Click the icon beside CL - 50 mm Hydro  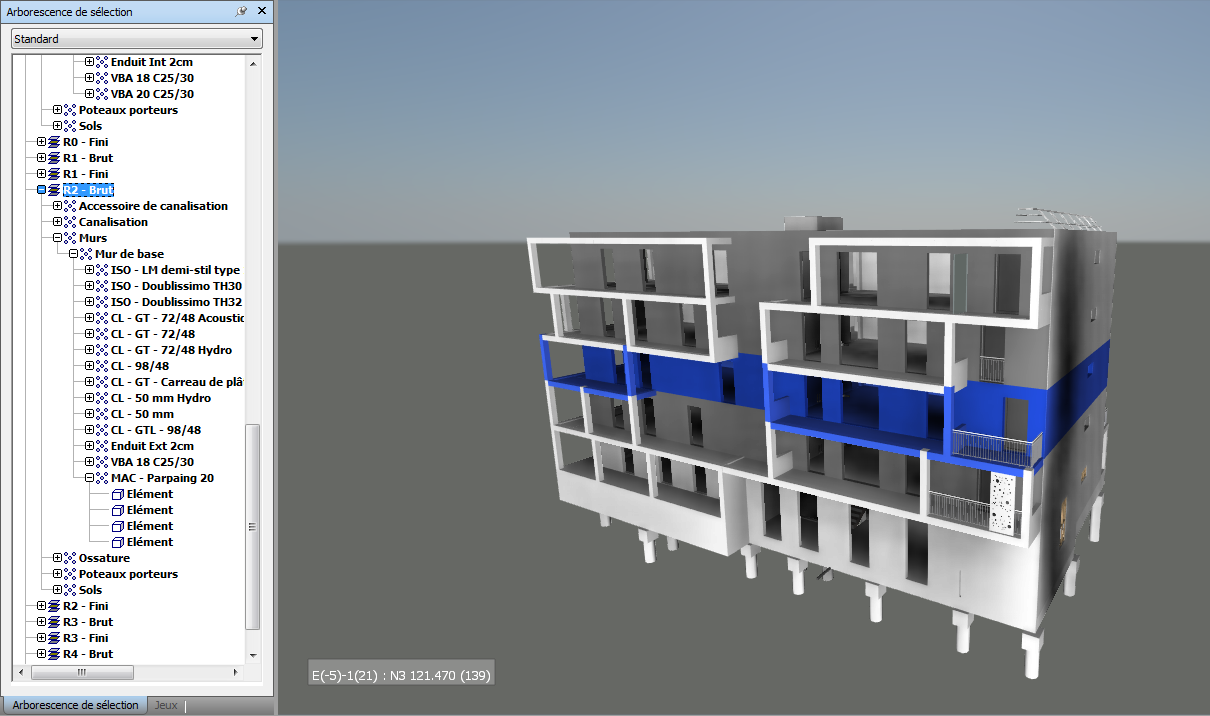pyautogui.click(x=102, y=398)
